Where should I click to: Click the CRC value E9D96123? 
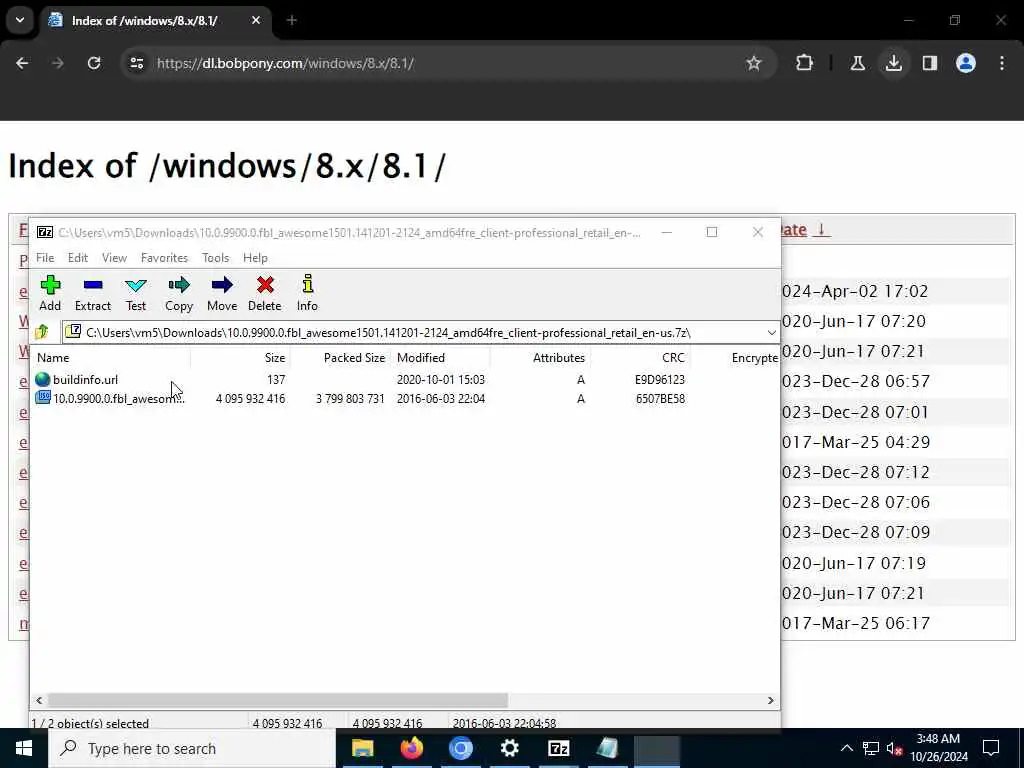(660, 379)
